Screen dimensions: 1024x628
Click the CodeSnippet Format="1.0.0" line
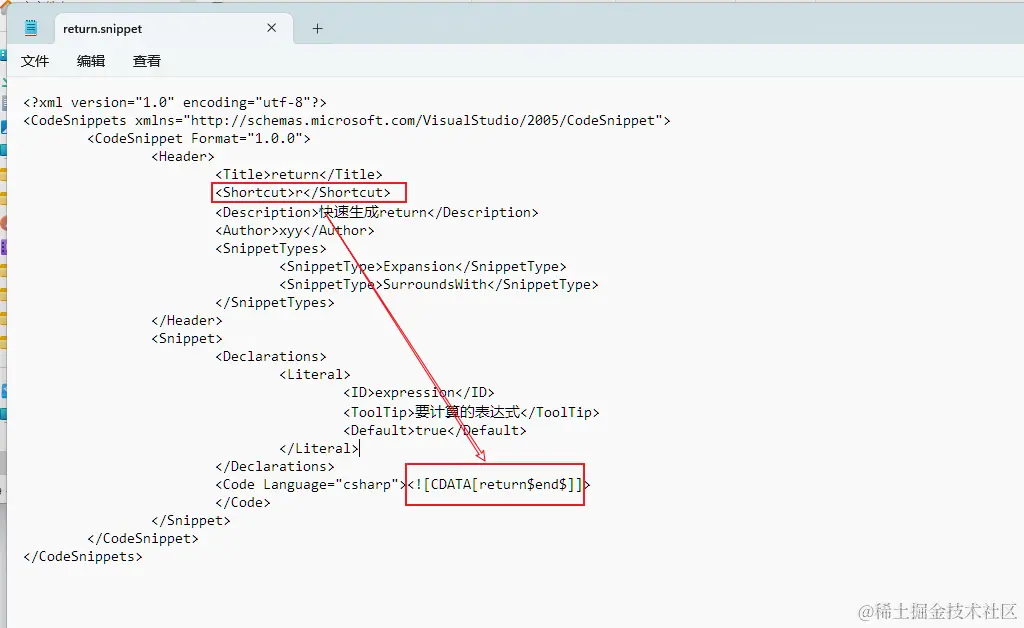coord(199,138)
